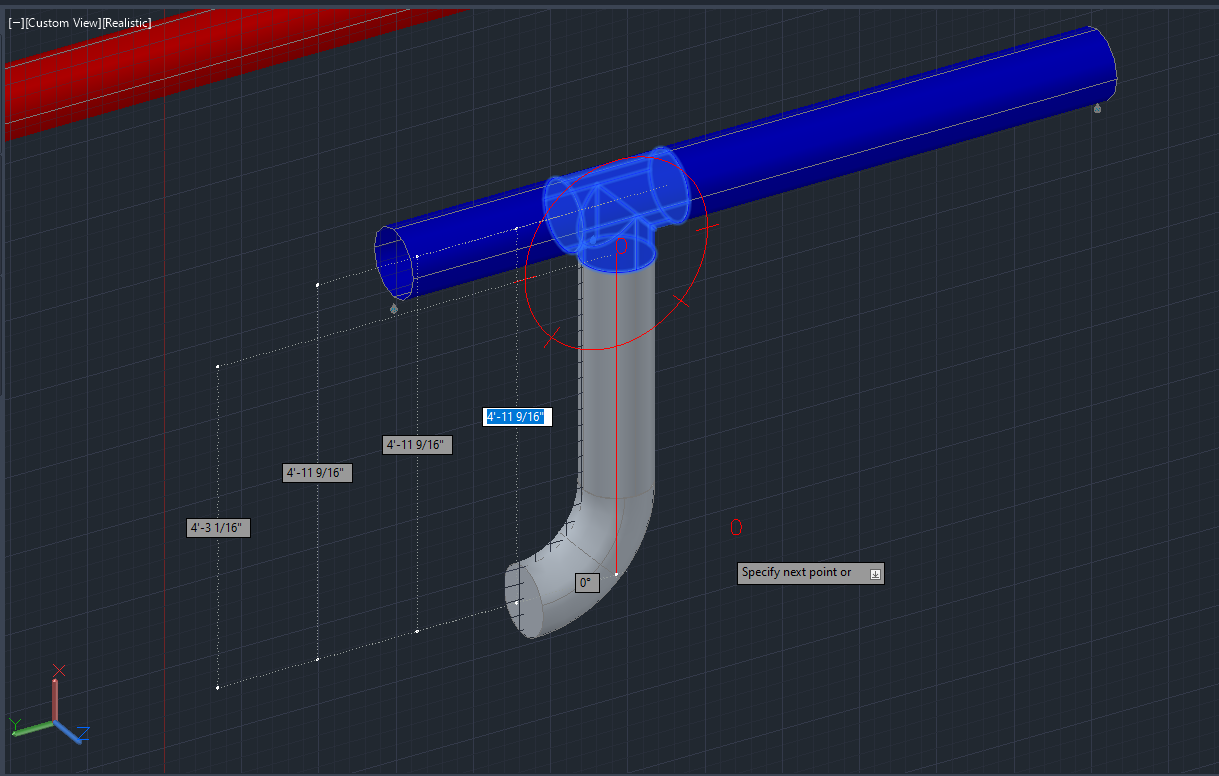Click the 0° angle input field

tap(587, 582)
